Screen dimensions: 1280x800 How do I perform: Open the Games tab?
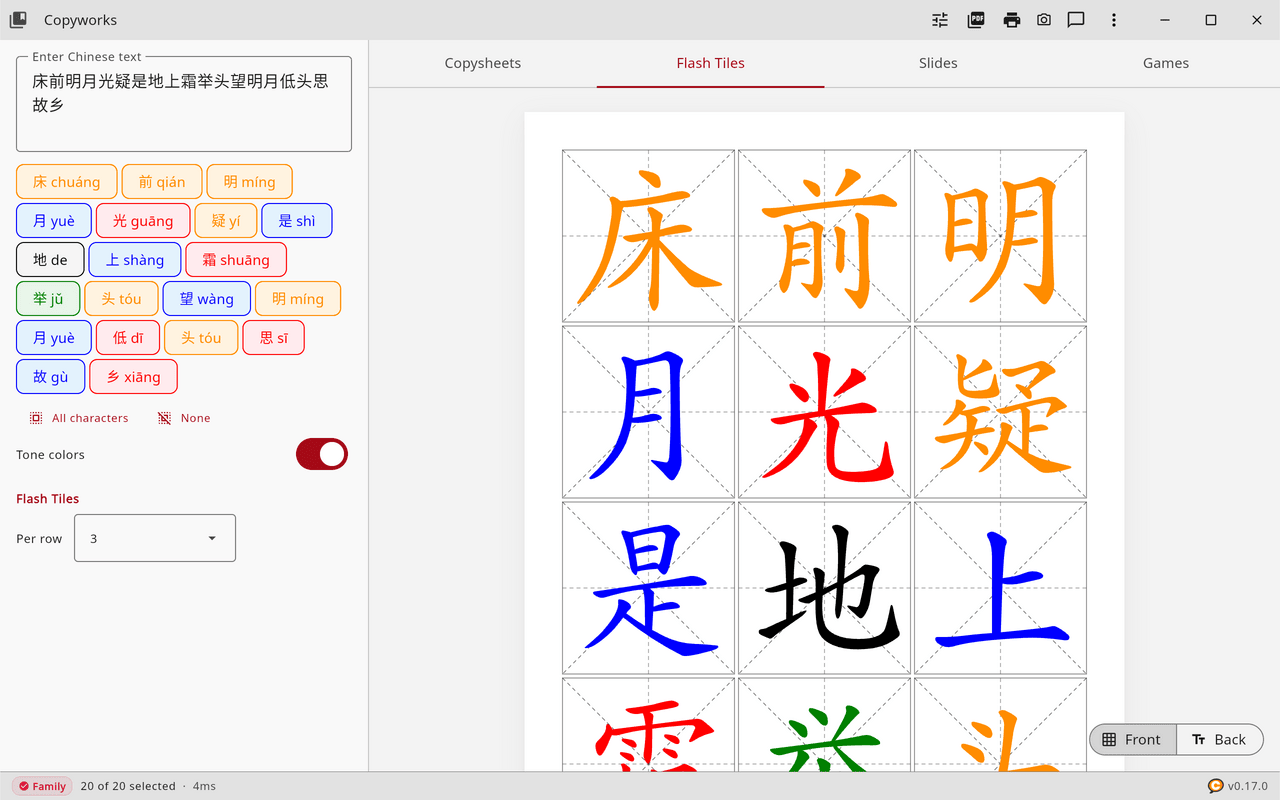pyautogui.click(x=1166, y=63)
